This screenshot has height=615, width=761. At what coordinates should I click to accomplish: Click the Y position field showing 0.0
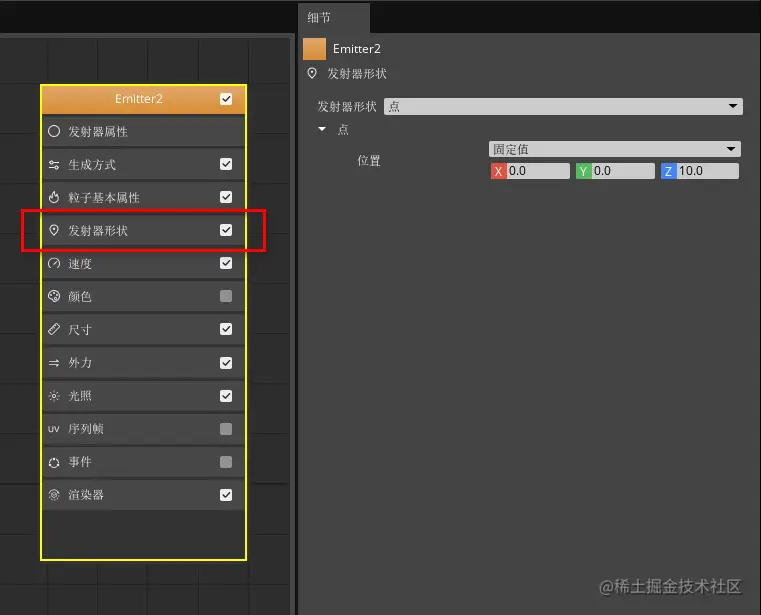click(623, 171)
